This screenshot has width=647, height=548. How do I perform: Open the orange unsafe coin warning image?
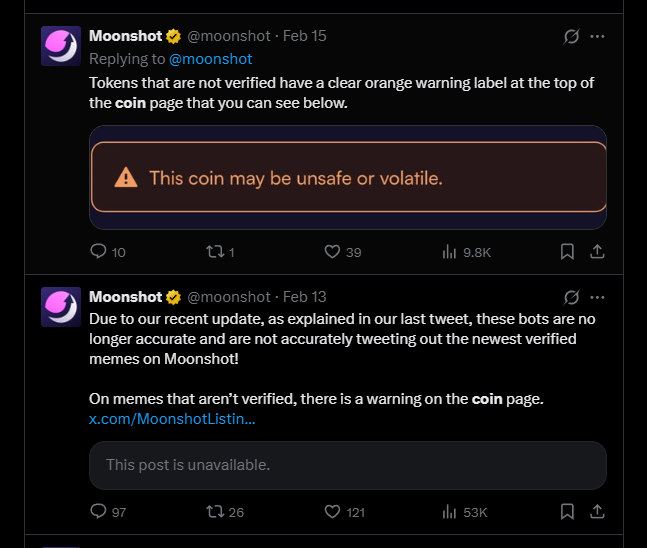pyautogui.click(x=348, y=177)
